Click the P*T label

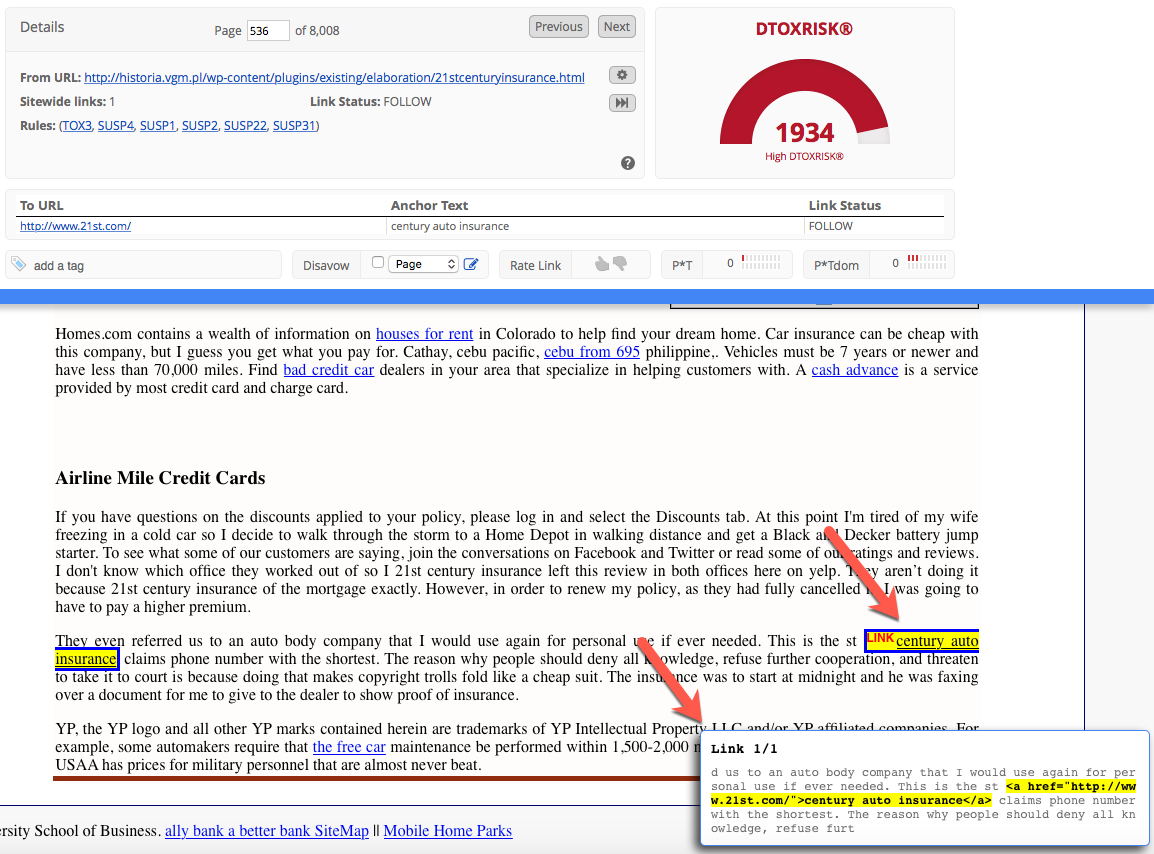click(682, 265)
